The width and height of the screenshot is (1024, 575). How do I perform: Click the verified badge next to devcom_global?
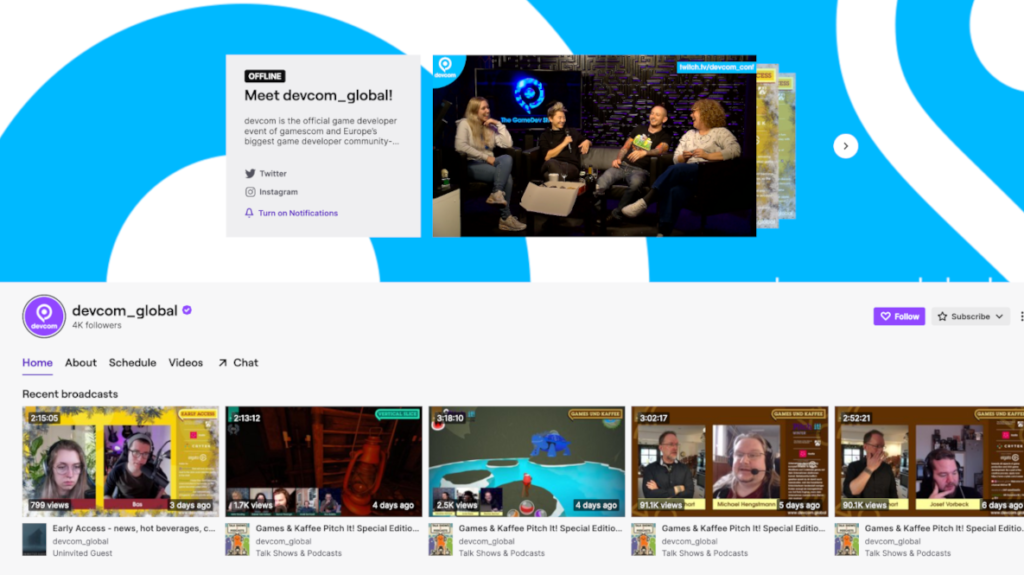point(187,310)
